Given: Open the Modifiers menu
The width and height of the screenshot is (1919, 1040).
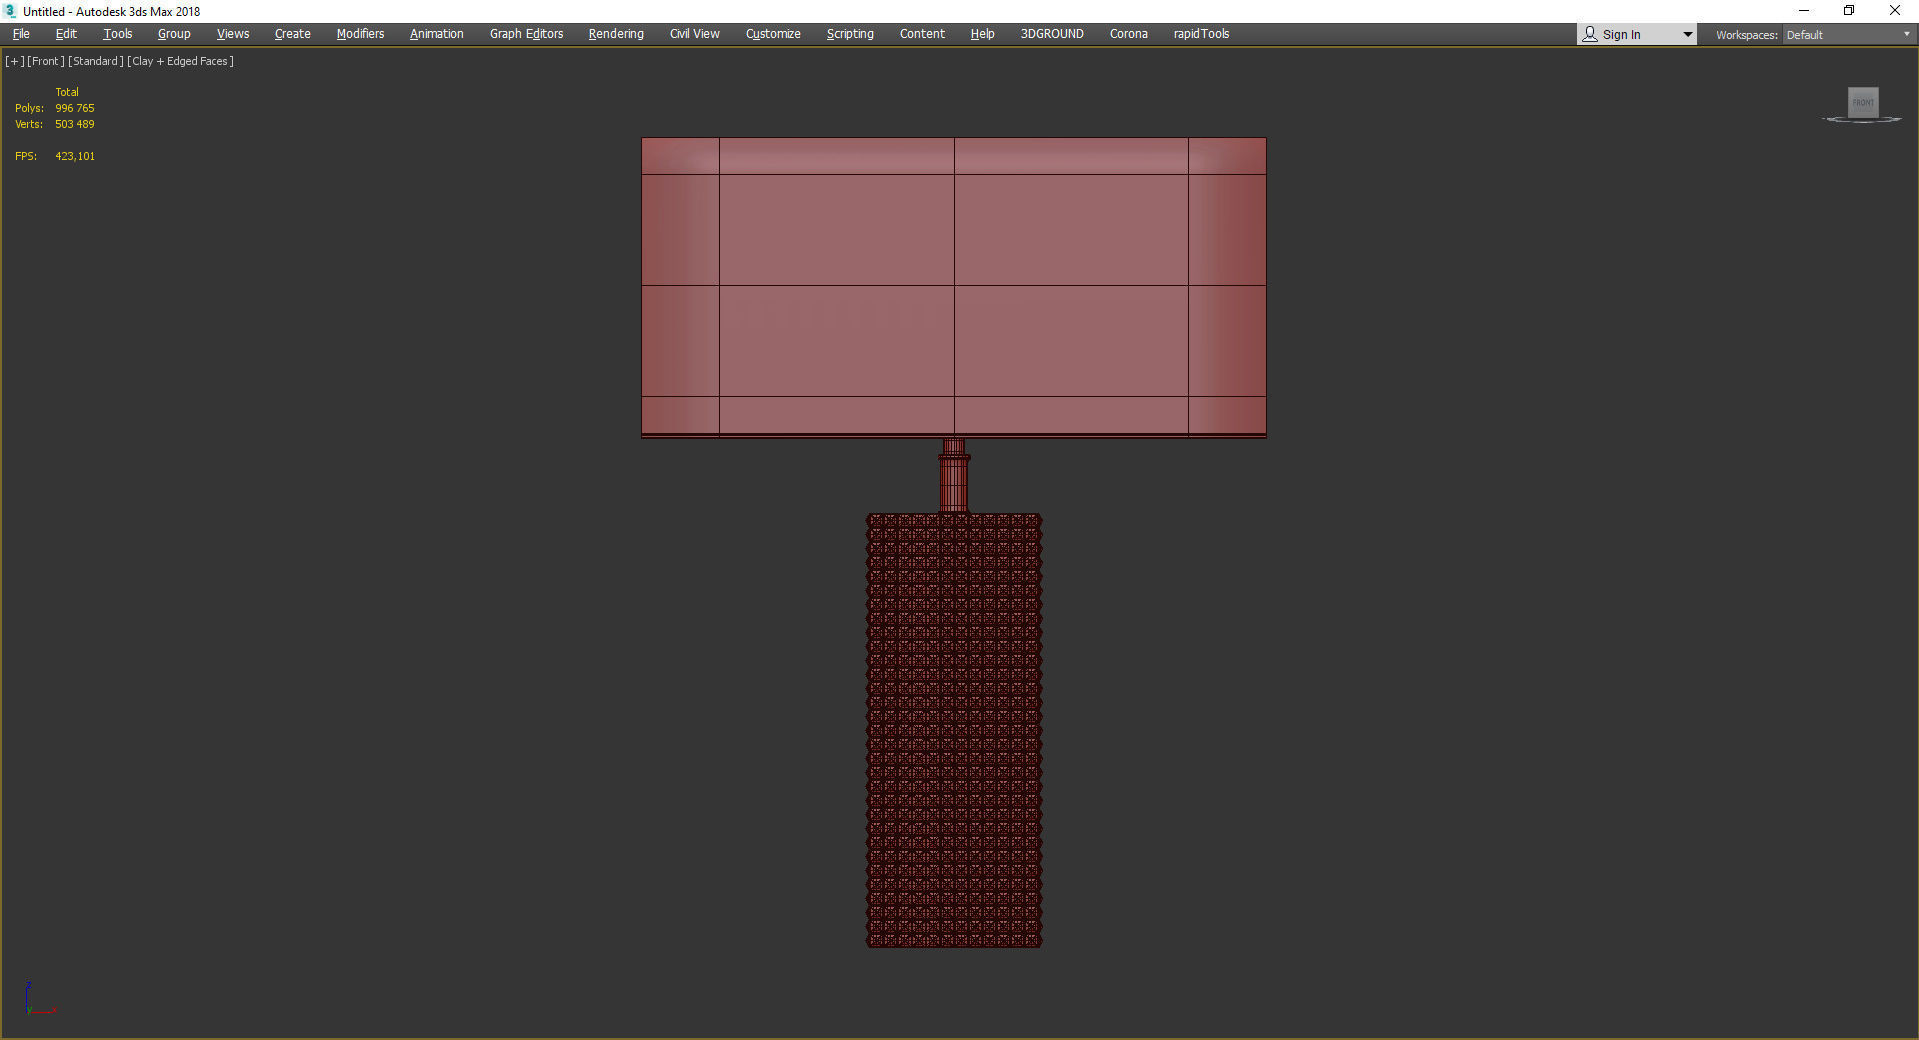Looking at the screenshot, I should 360,34.
